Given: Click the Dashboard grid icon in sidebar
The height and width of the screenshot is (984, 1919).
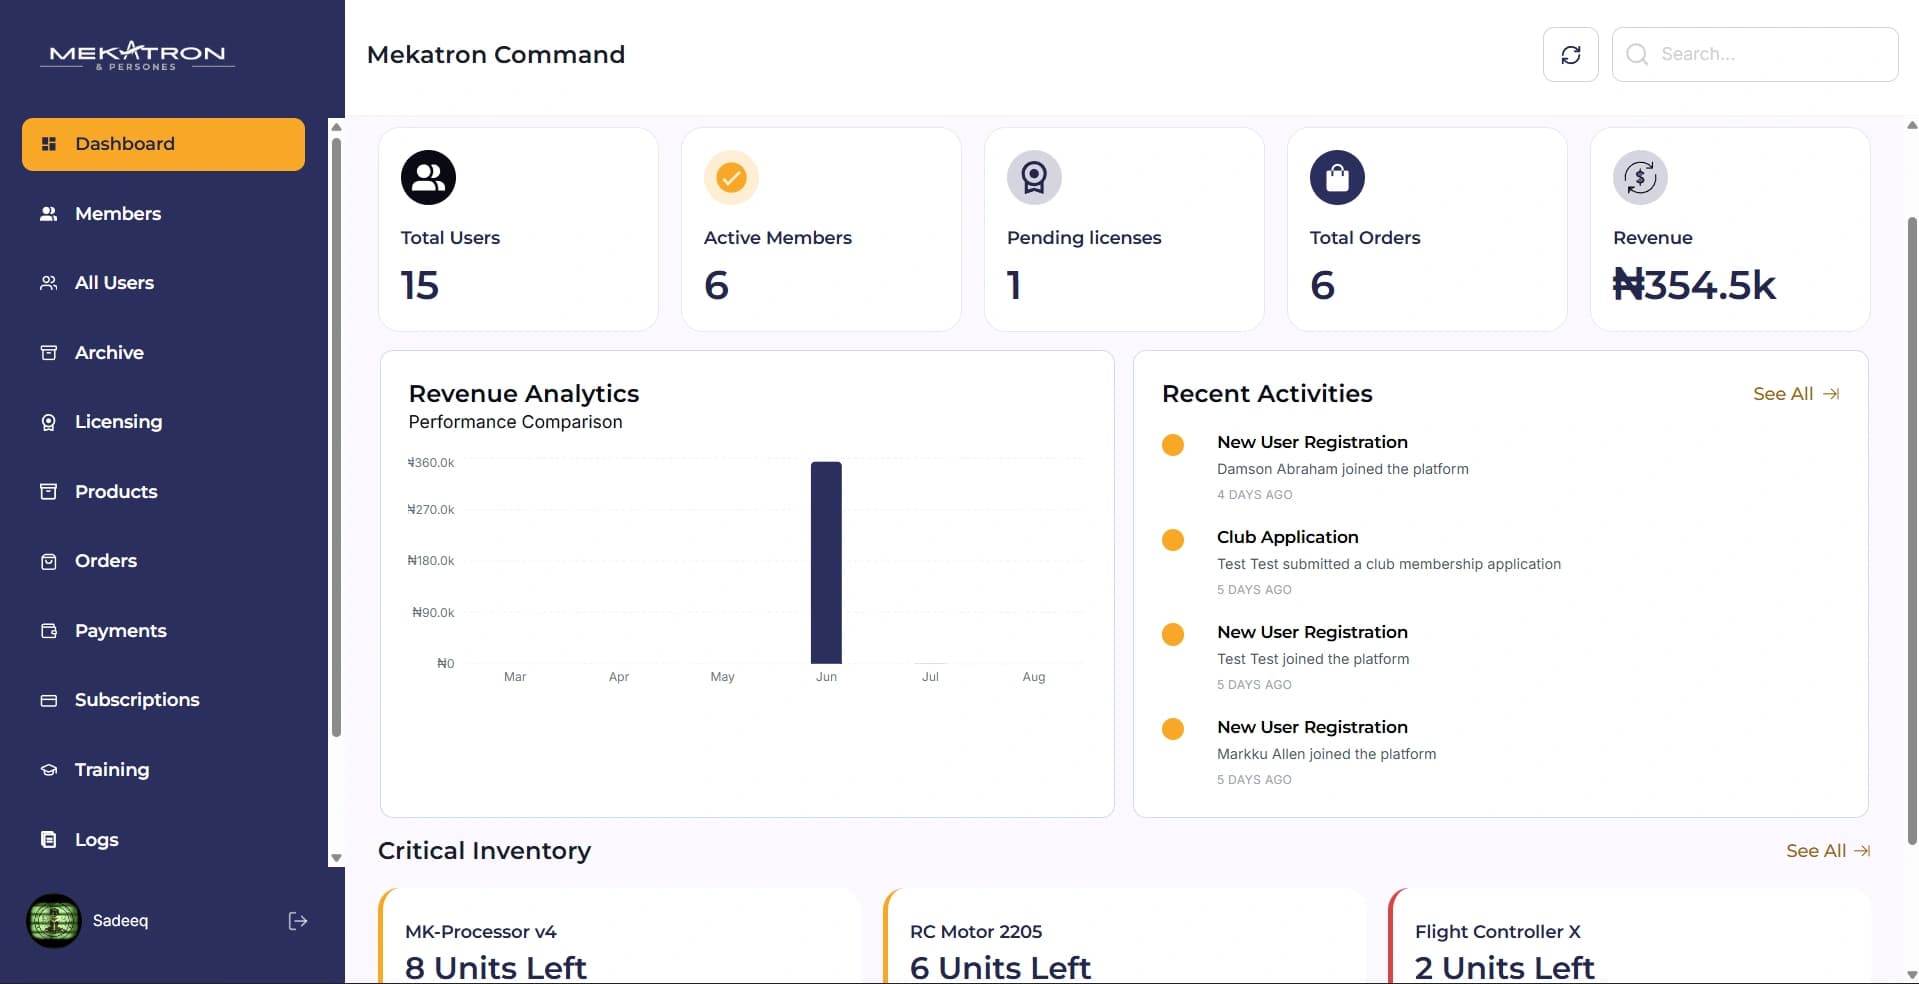Looking at the screenshot, I should click(48, 144).
